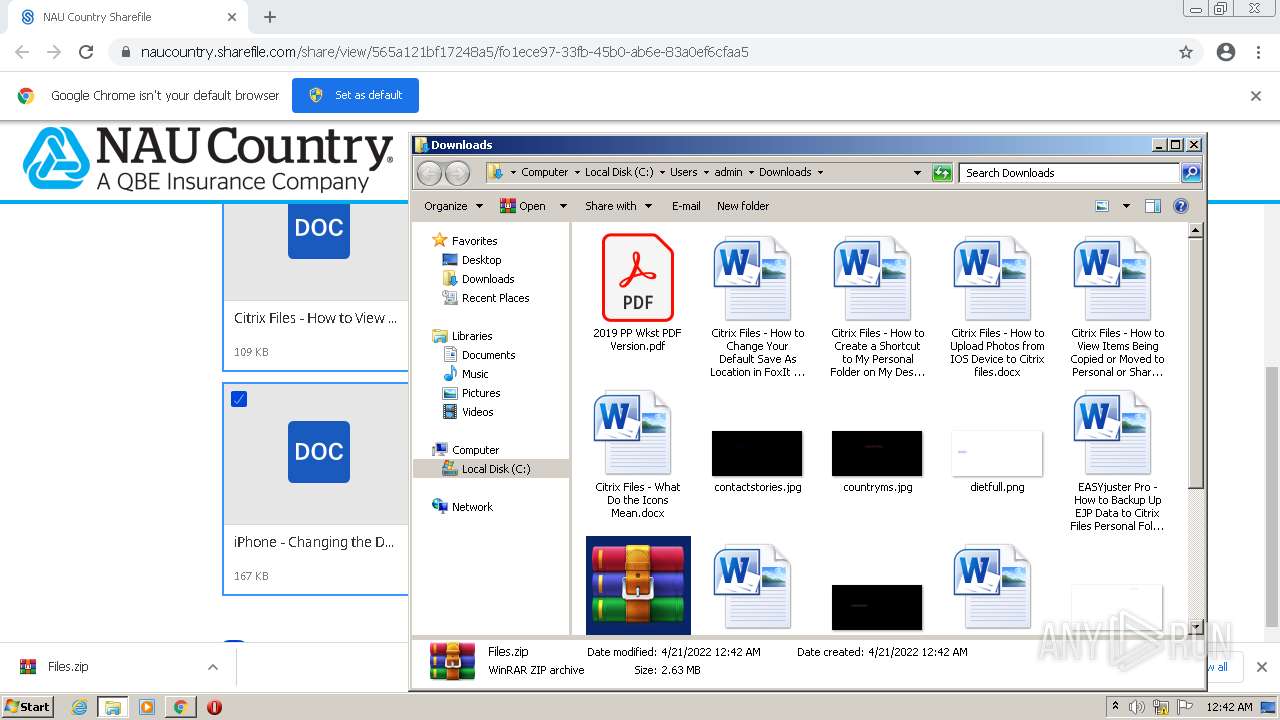Click the Chrome address bar URL
1280x720 pixels.
coord(445,52)
